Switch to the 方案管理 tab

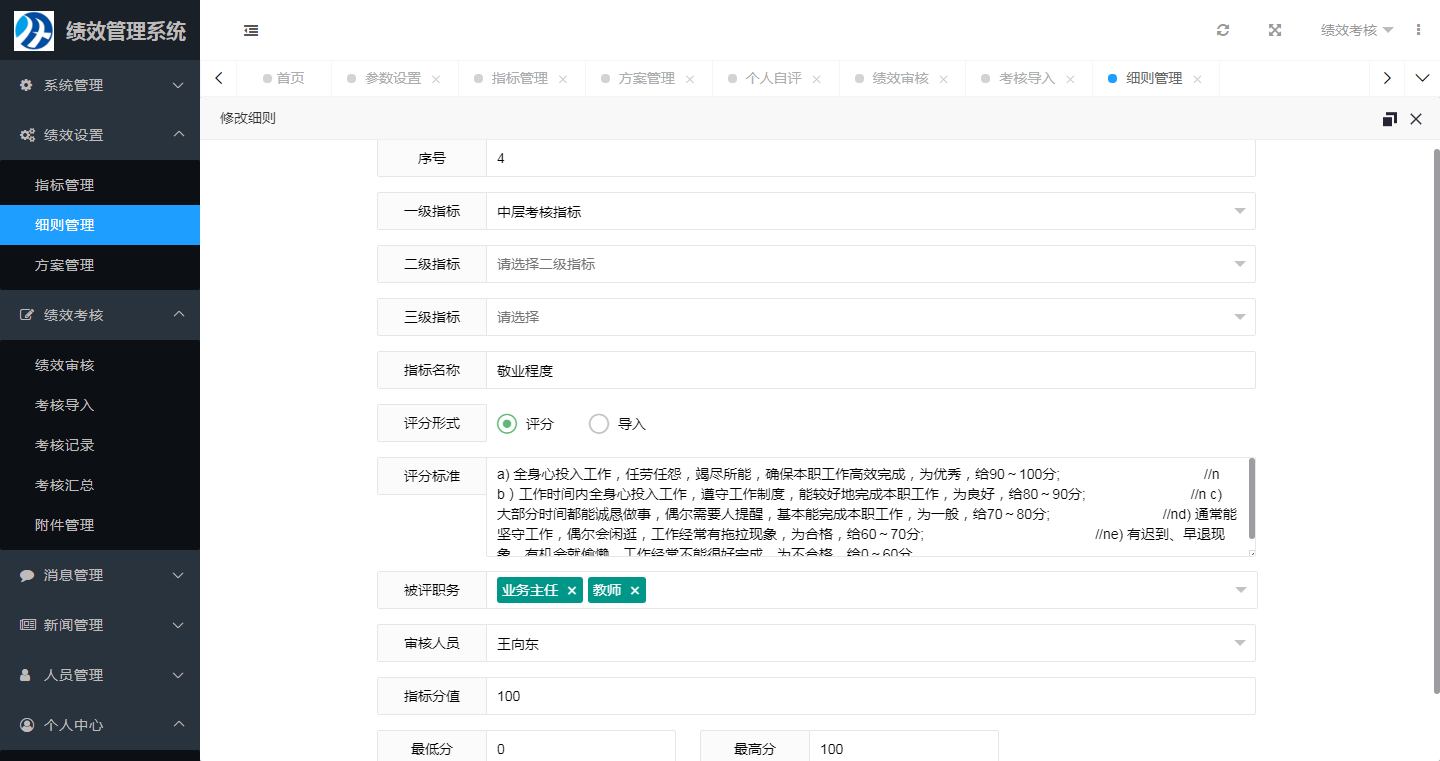(x=646, y=78)
